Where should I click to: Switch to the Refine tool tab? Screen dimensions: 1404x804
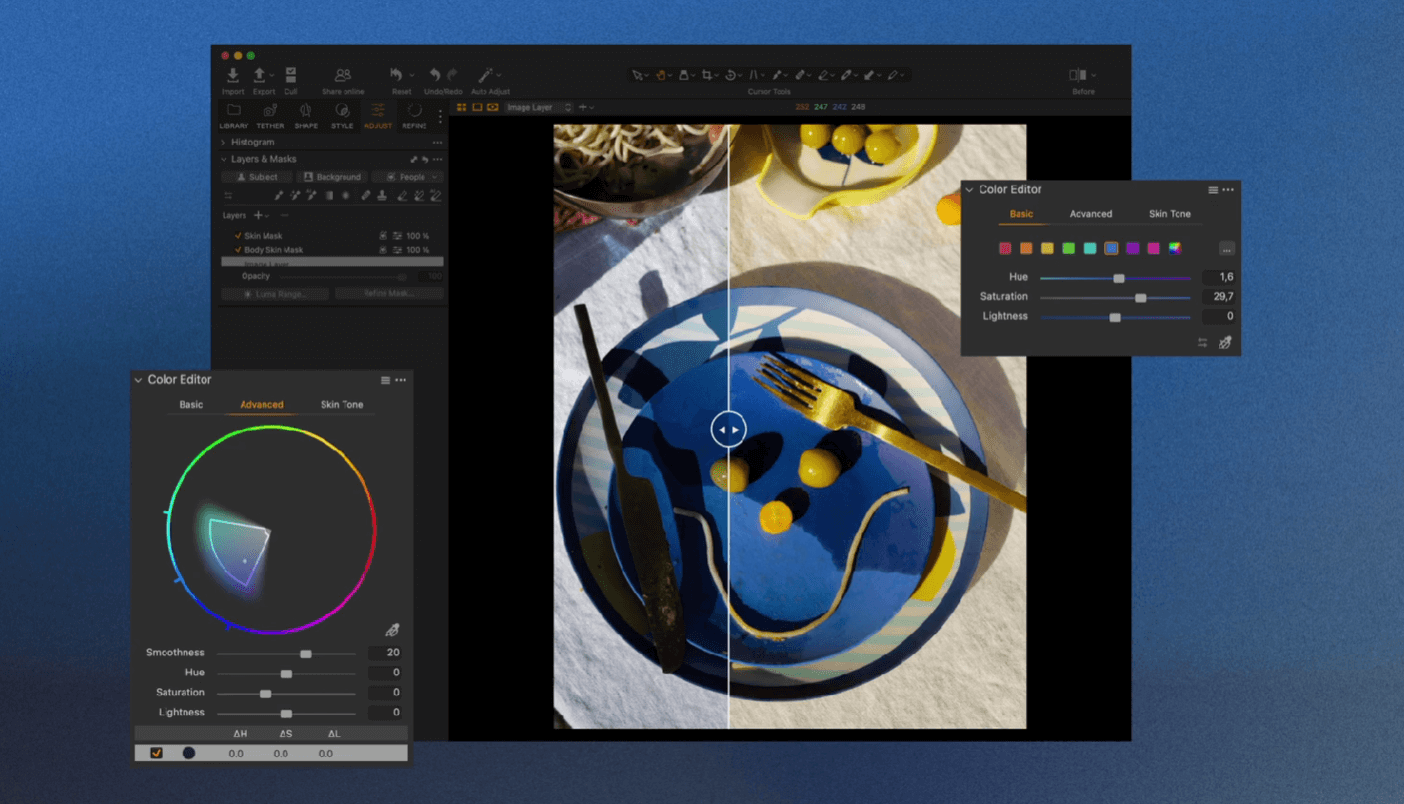coord(414,116)
